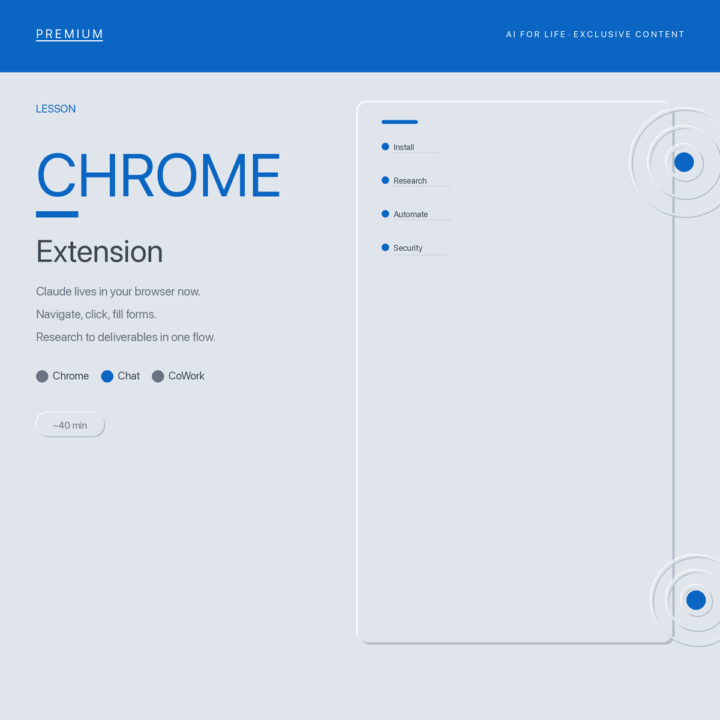This screenshot has width=720, height=720.
Task: Open the Research section link
Action: tap(410, 180)
